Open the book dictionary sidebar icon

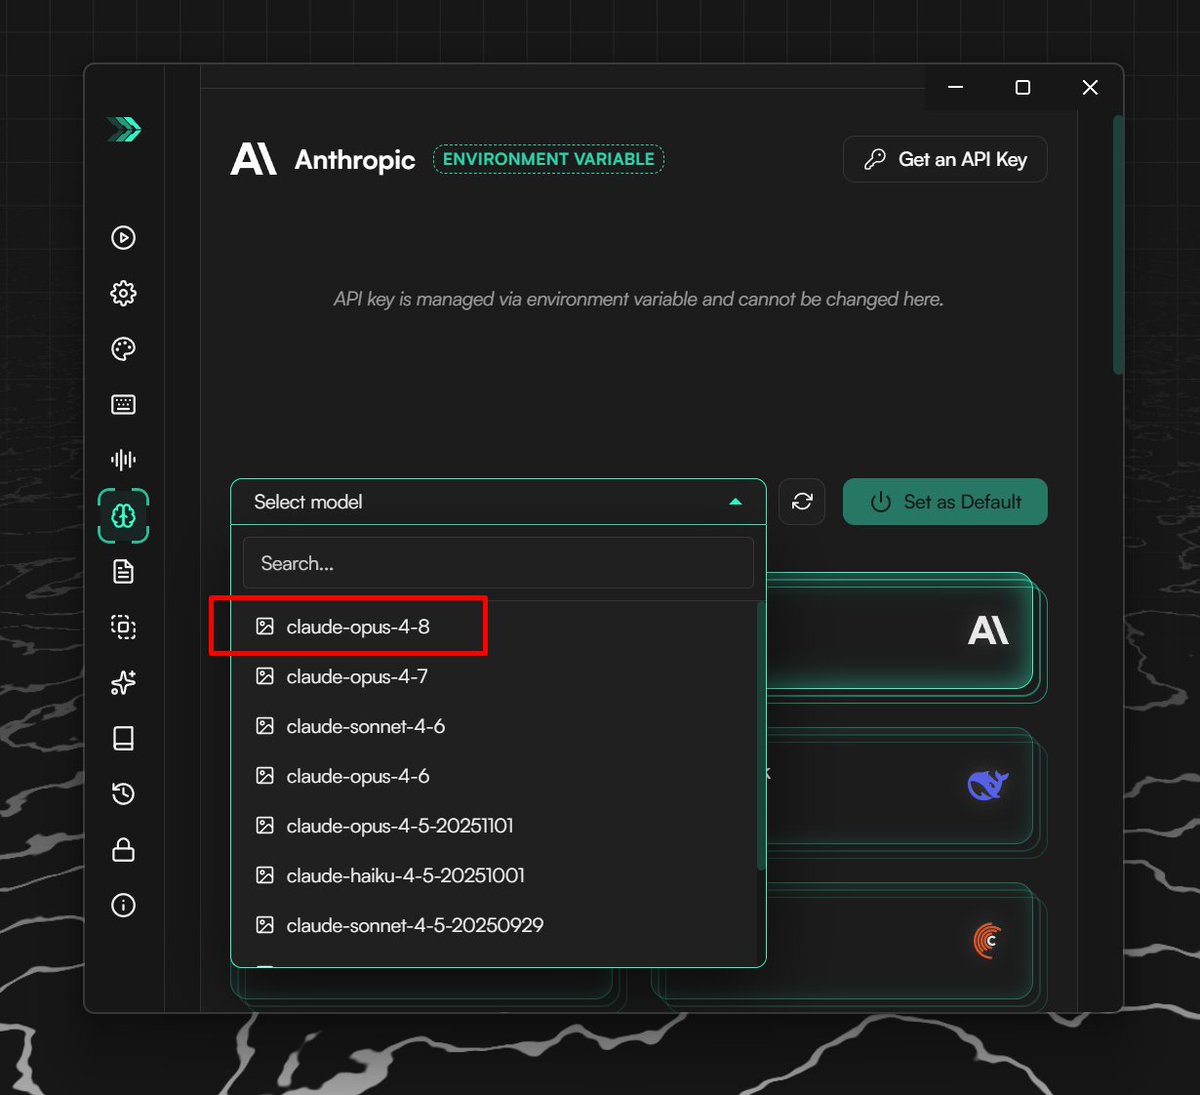(x=123, y=738)
